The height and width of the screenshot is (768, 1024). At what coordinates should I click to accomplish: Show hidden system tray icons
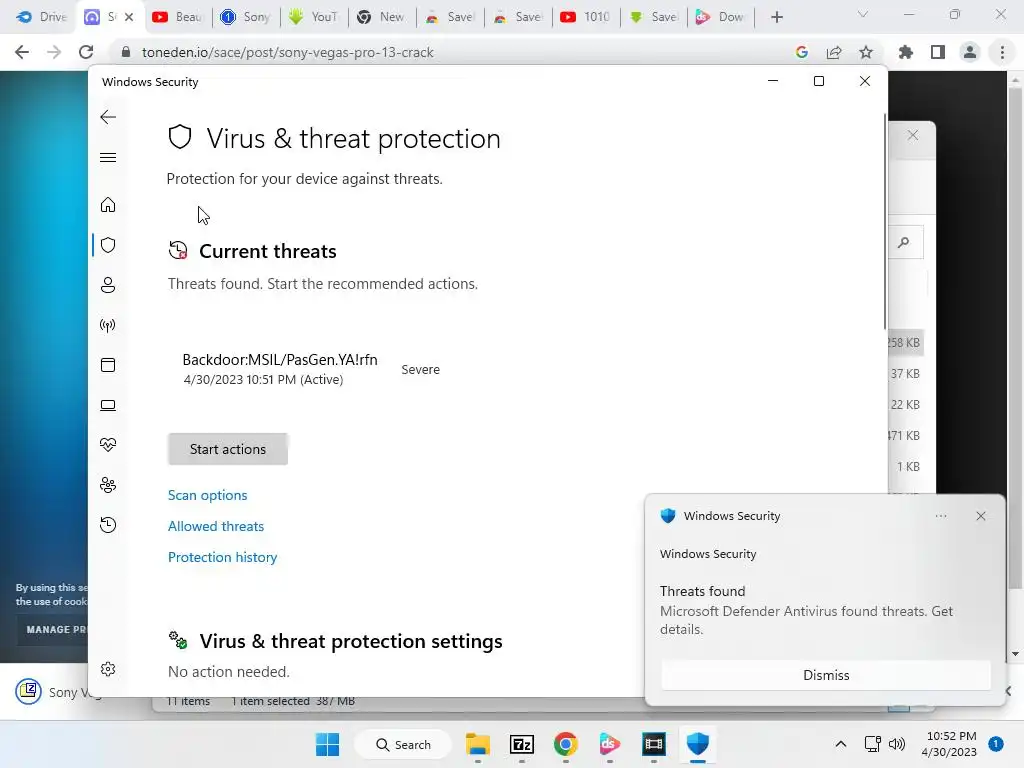click(x=840, y=744)
